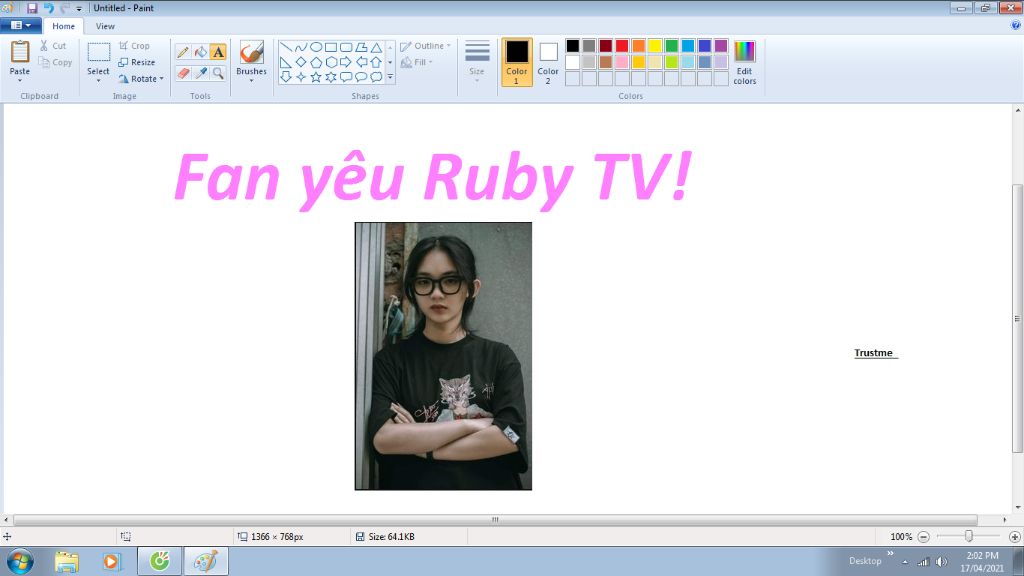Choose the Left arrow shape
The width and height of the screenshot is (1024, 576).
(x=361, y=62)
